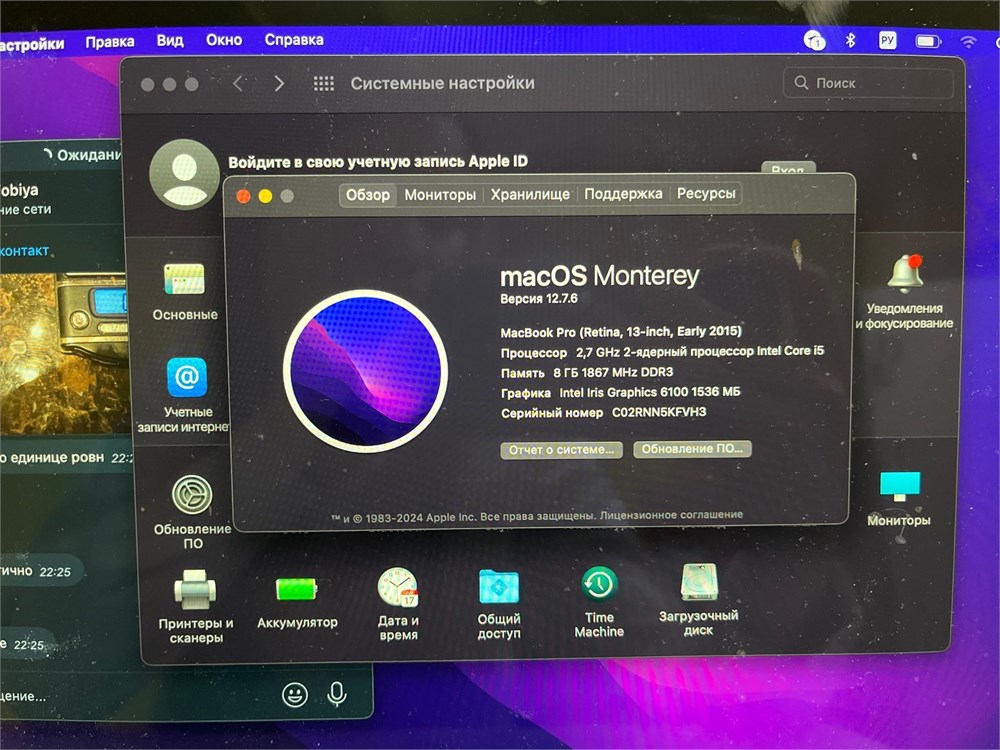Screen dimensions: 1000x750
Task: Open the photo thumbnail in chat window
Action: point(64,353)
